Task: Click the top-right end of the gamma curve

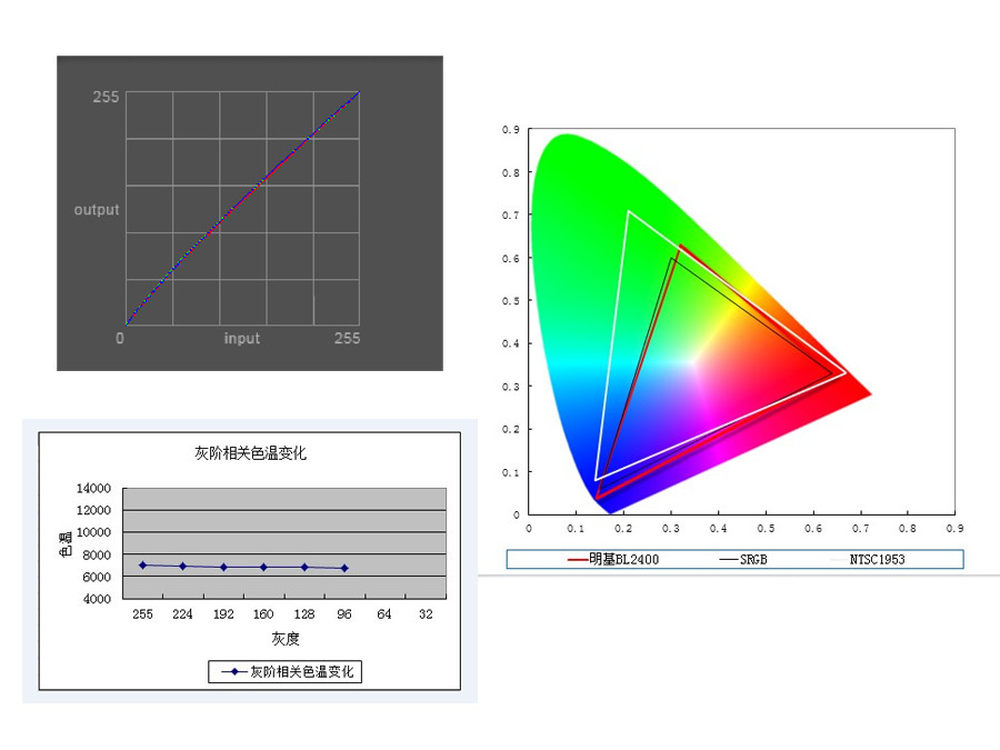Action: [x=358, y=93]
